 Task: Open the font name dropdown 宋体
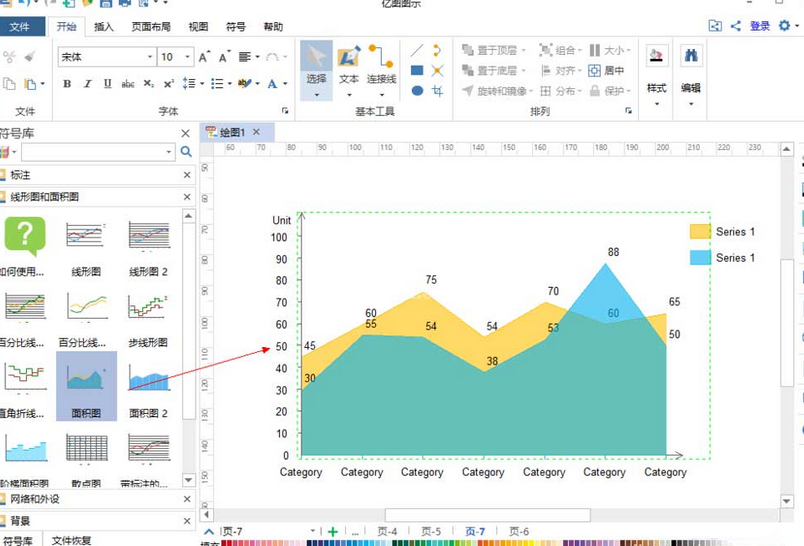[150, 57]
